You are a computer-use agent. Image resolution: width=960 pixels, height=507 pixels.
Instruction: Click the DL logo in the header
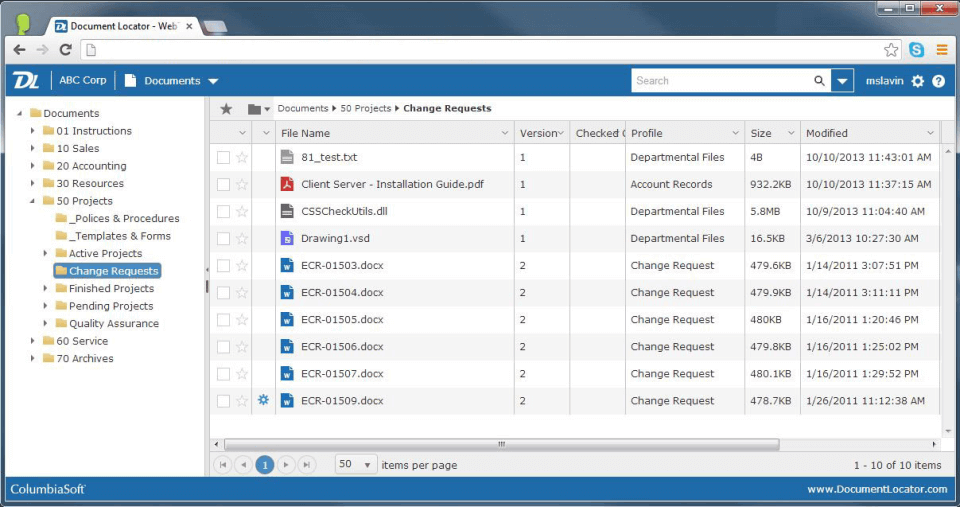tap(24, 81)
